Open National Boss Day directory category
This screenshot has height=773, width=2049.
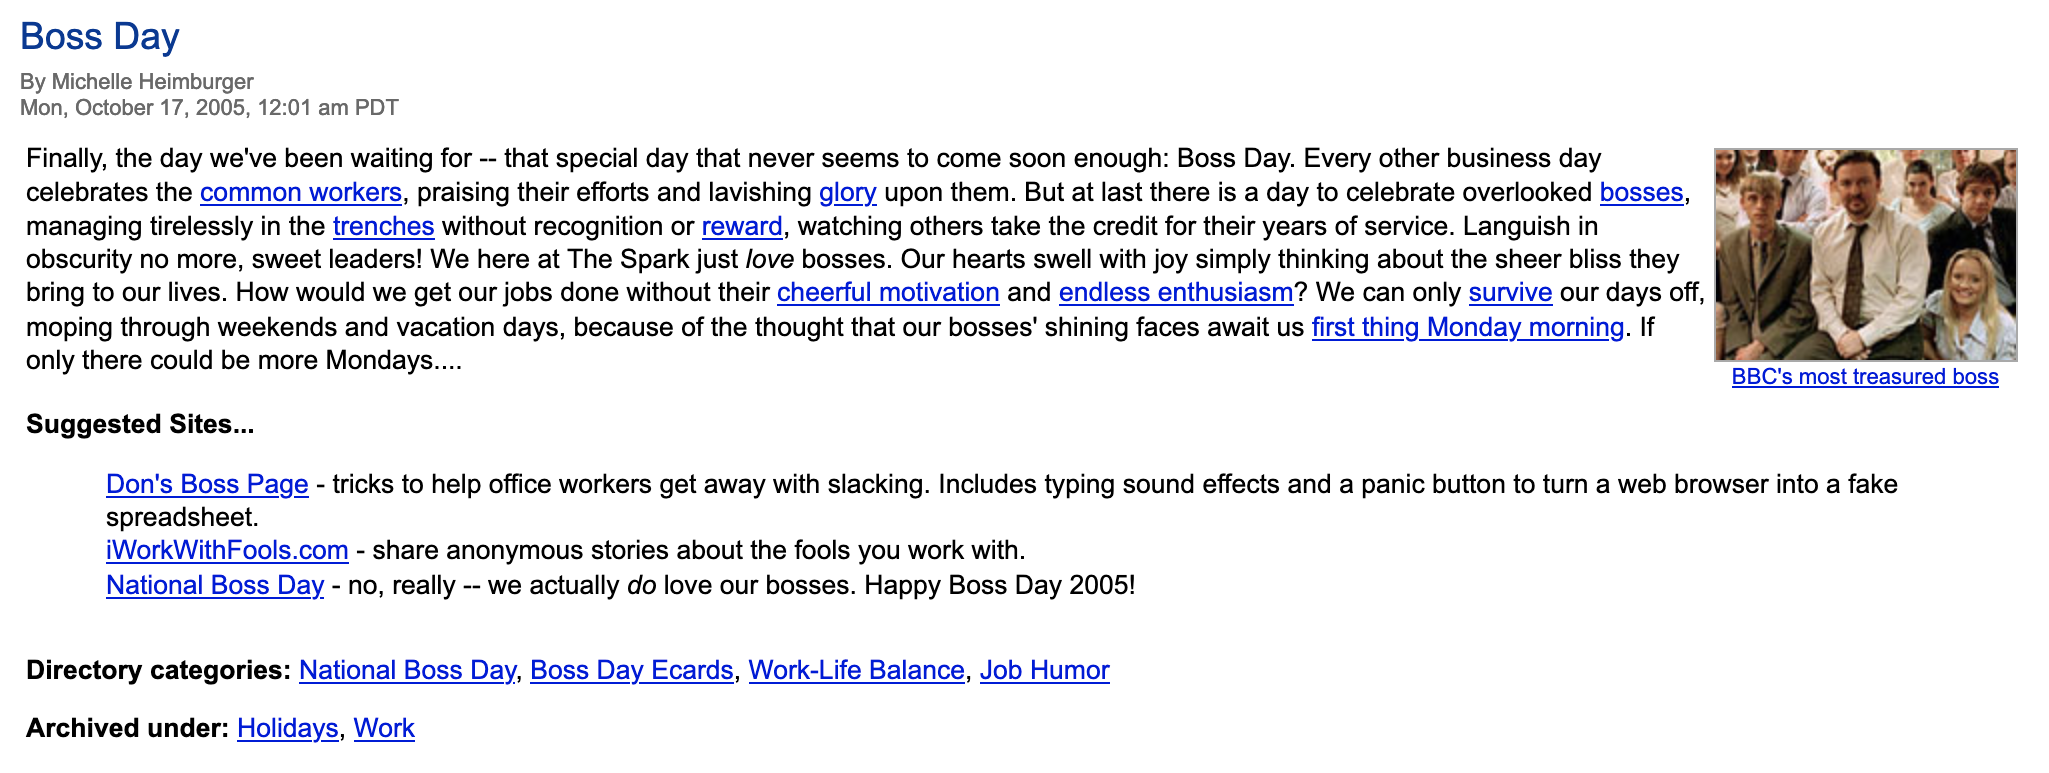(407, 670)
